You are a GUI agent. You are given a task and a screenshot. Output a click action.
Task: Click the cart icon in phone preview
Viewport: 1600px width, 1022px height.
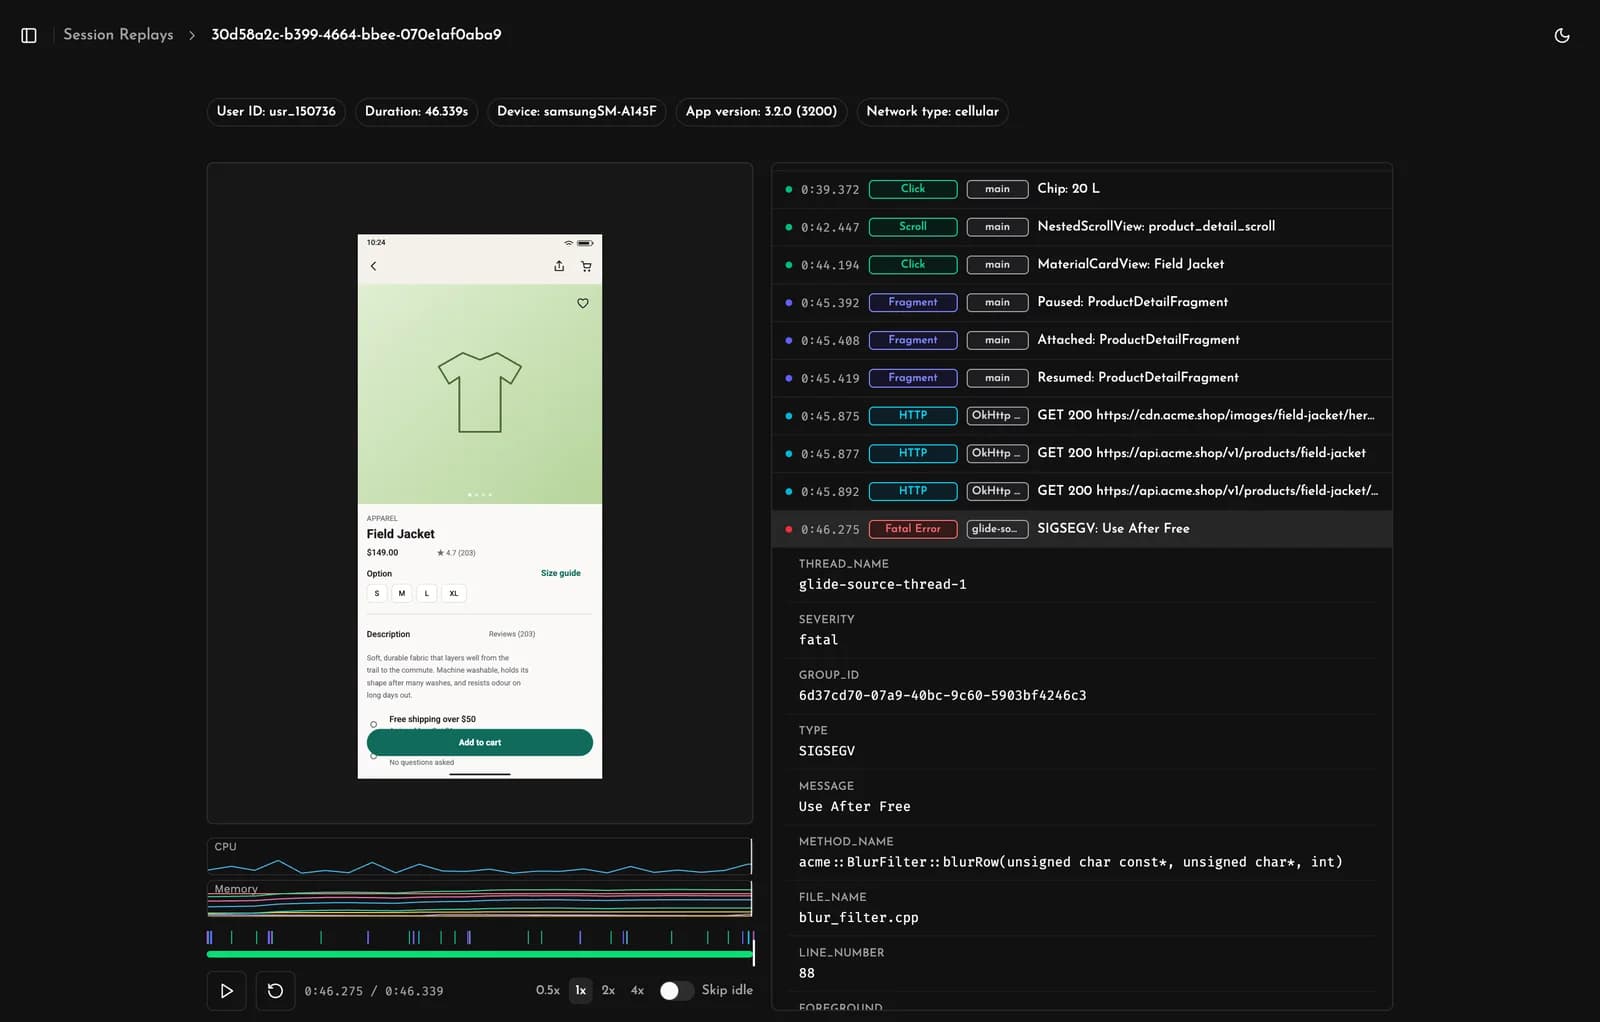(586, 266)
